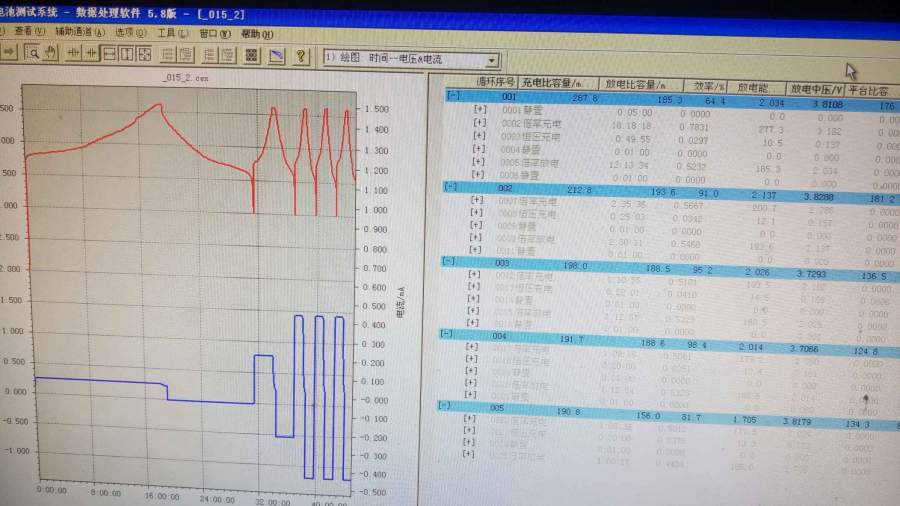Open the 选项(O) menu
This screenshot has width=900, height=506.
(x=131, y=33)
